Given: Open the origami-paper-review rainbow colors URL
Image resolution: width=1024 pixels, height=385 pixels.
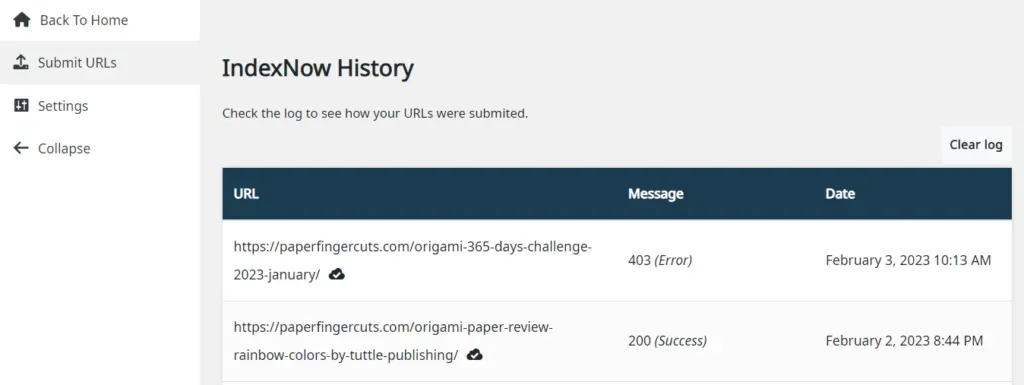Looking at the screenshot, I should (393, 341).
